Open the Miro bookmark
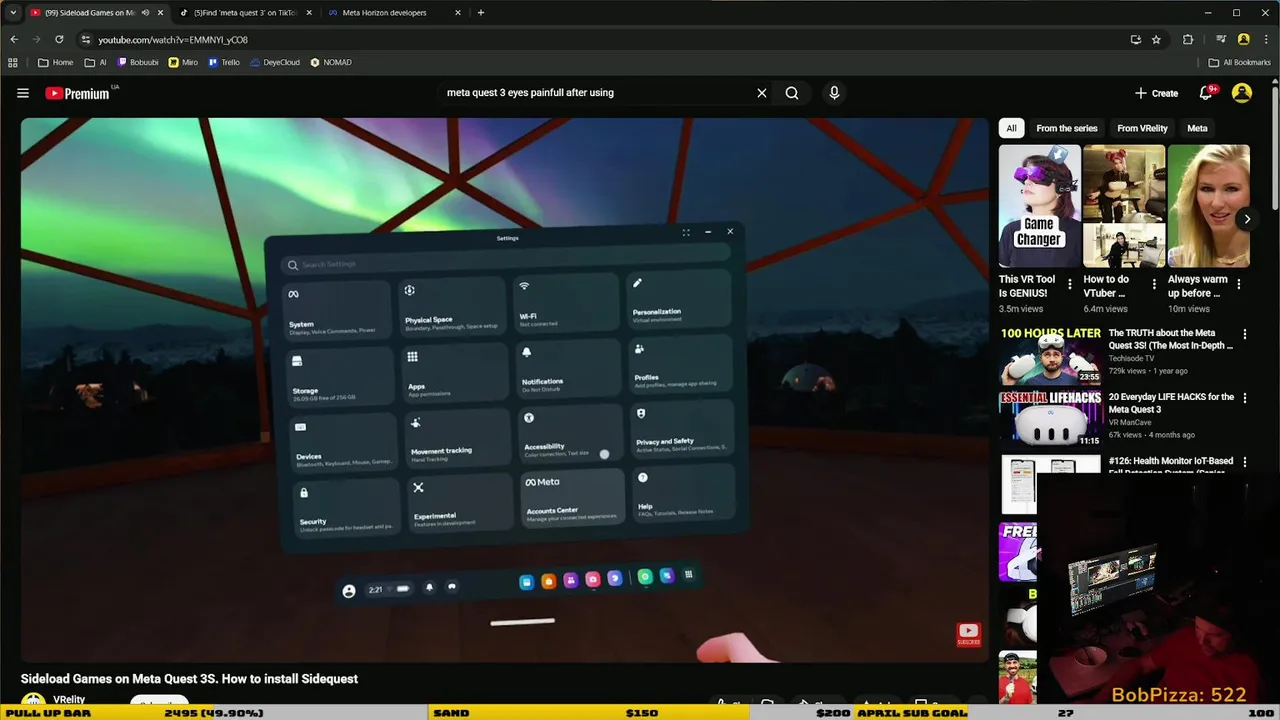The image size is (1280, 720). (183, 62)
